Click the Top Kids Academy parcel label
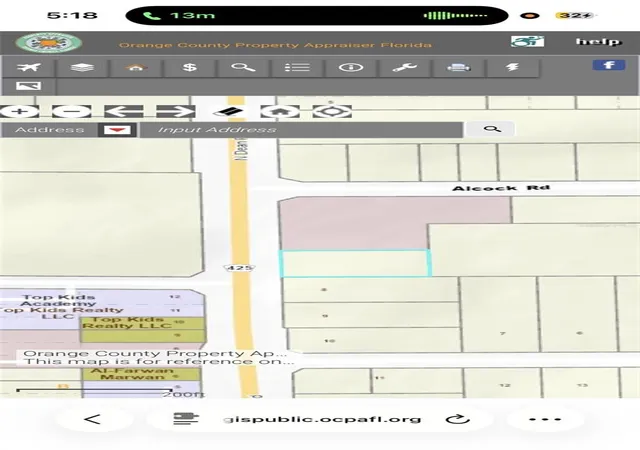Screen dimensions: 640x450 pos(59,300)
